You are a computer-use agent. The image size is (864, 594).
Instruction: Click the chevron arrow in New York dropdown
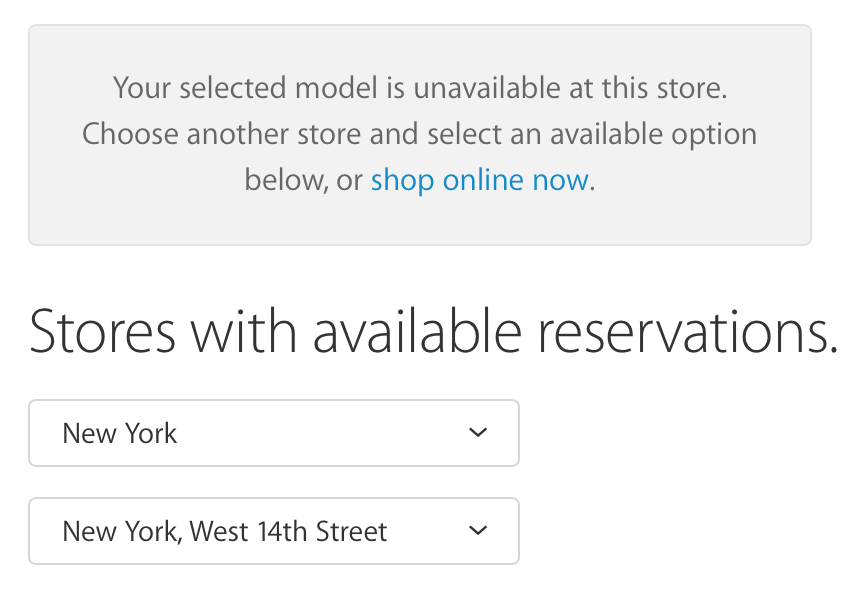tap(478, 433)
